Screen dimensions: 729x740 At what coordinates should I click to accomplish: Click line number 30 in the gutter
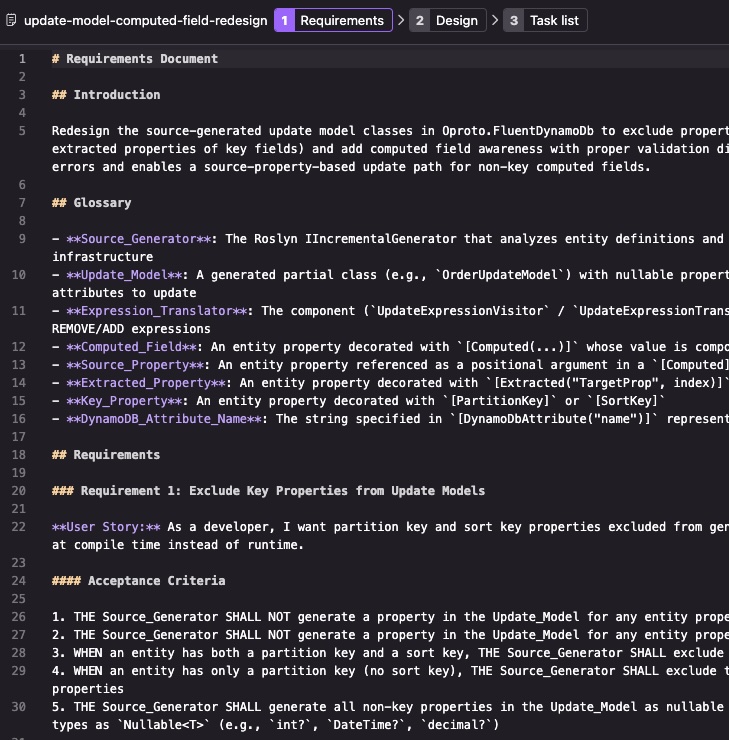[19, 707]
